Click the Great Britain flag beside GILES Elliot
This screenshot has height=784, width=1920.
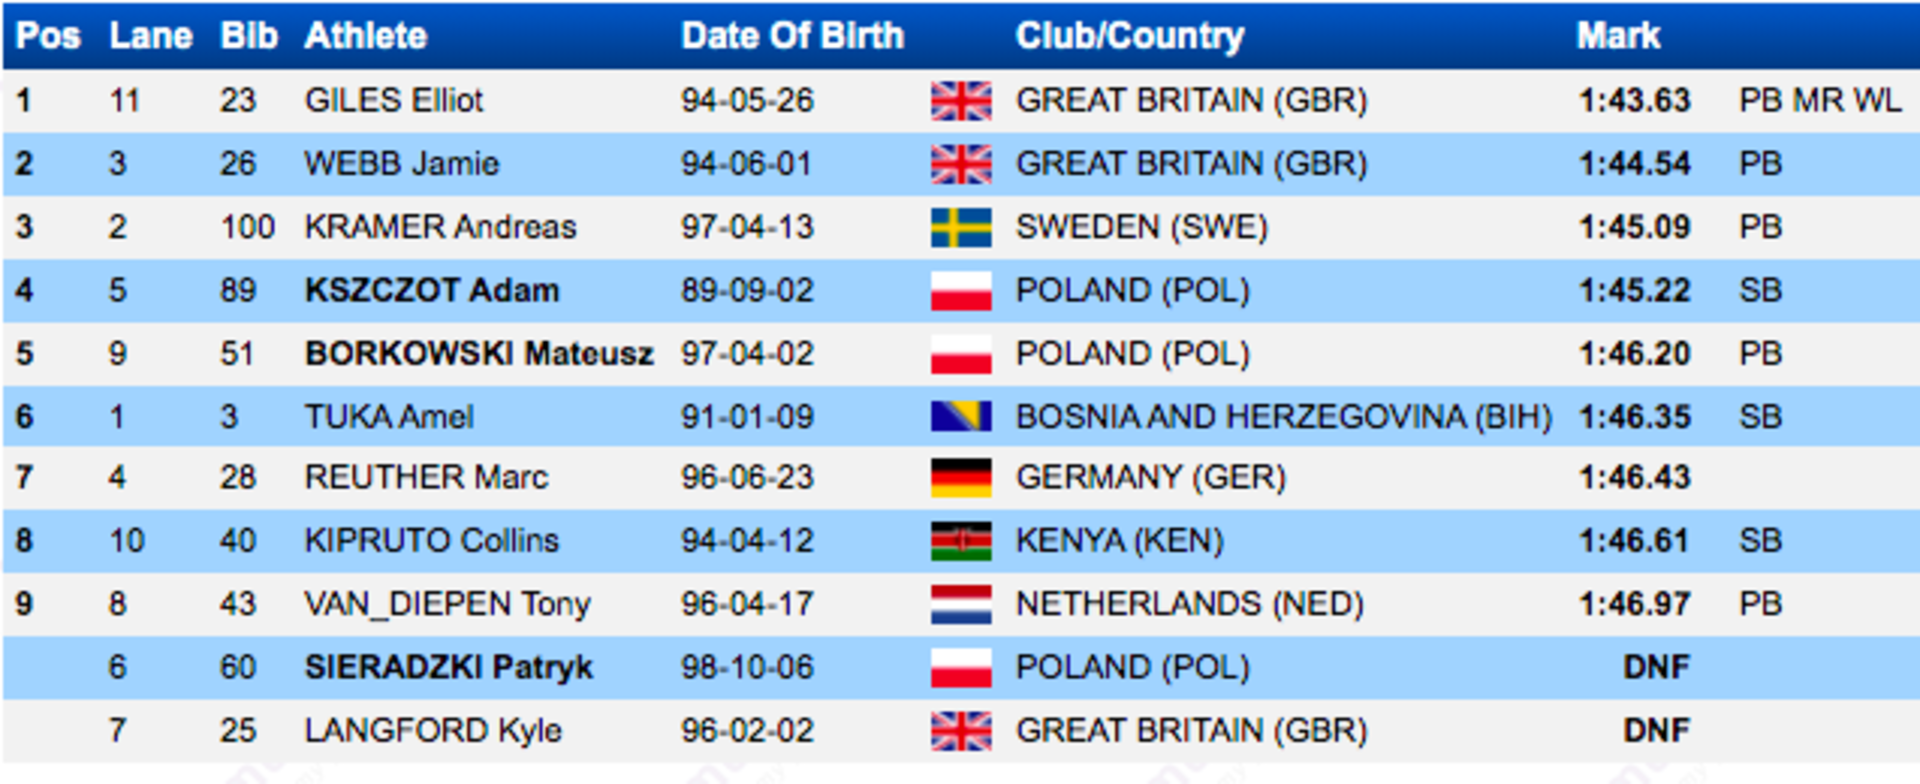tap(961, 101)
